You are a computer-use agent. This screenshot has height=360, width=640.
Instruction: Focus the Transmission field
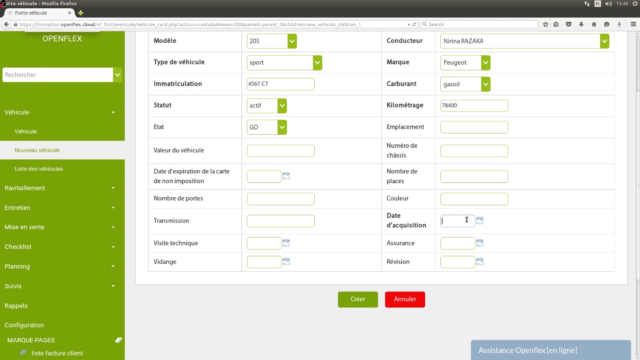pyautogui.click(x=280, y=221)
